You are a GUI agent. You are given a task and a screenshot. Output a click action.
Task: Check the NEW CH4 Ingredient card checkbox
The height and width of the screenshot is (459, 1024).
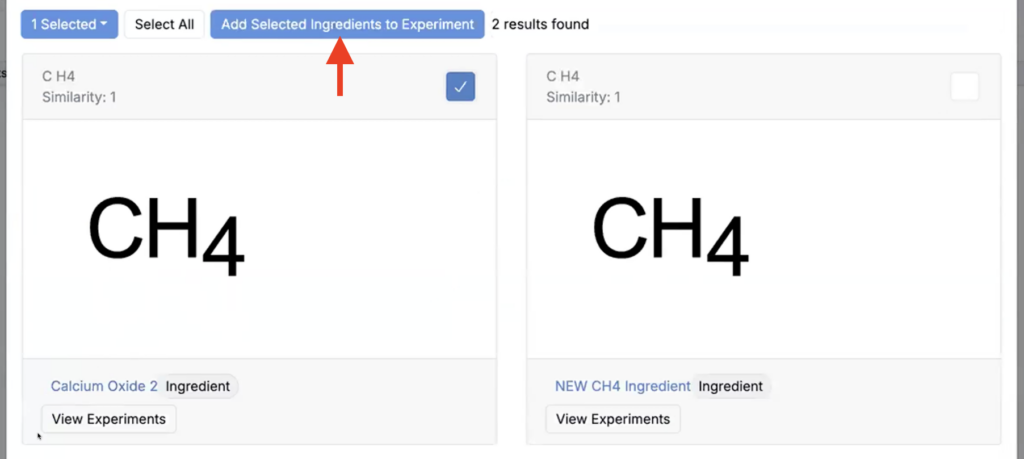coord(964,87)
